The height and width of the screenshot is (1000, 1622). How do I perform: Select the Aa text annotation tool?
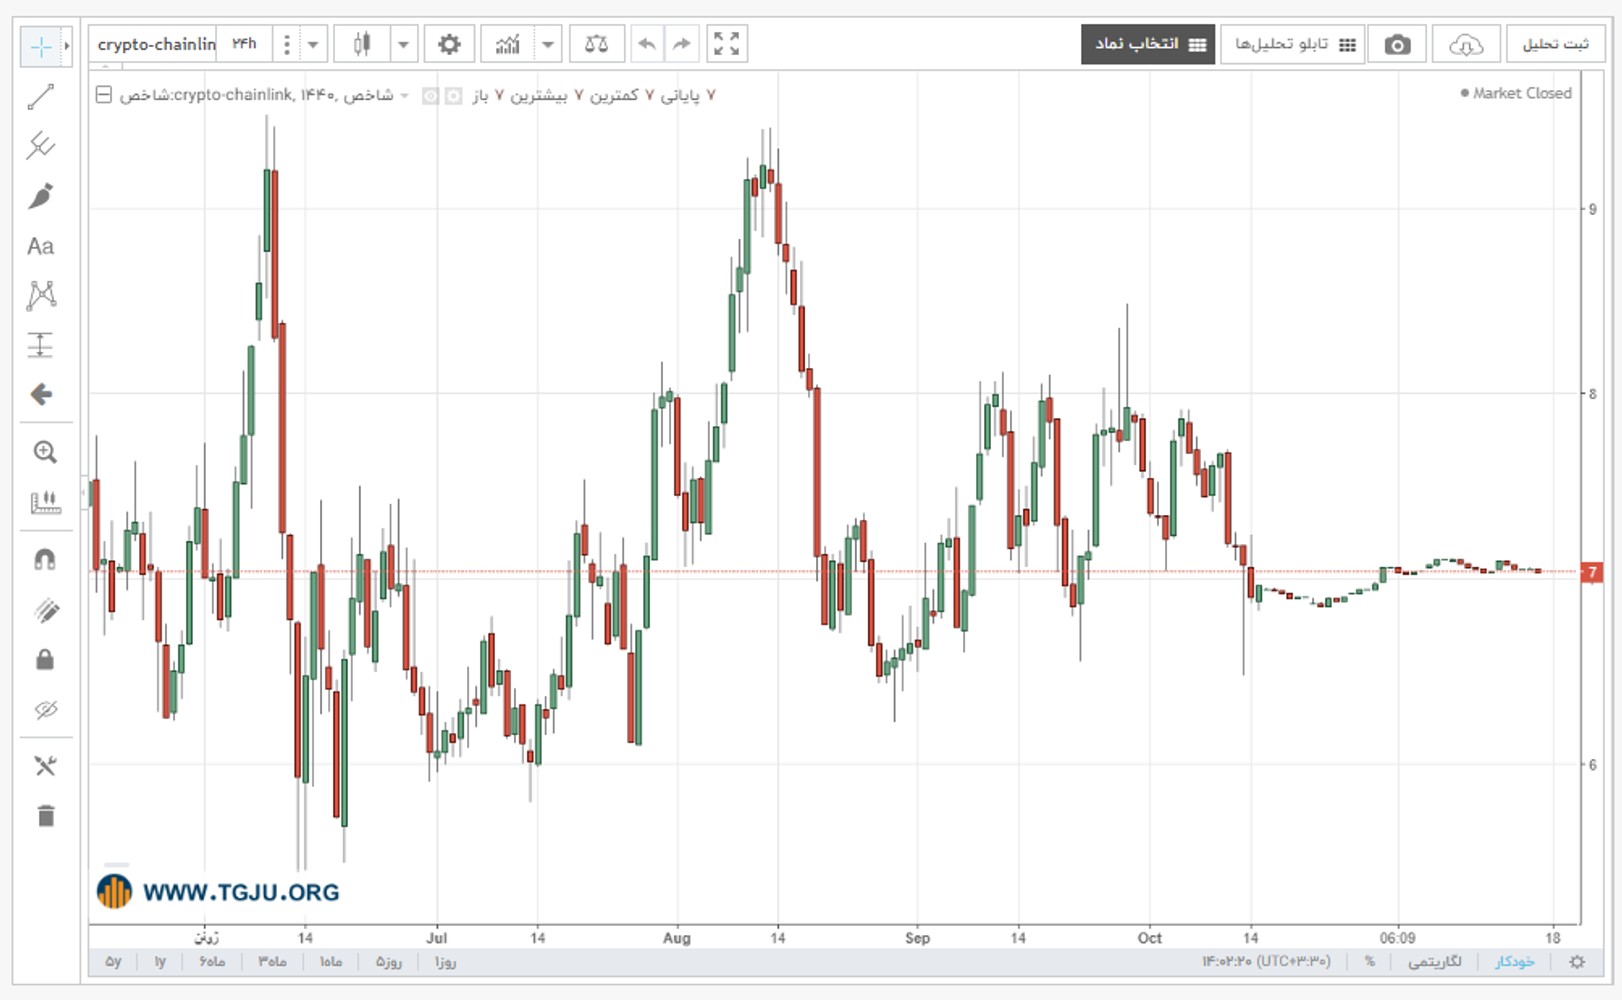point(41,246)
